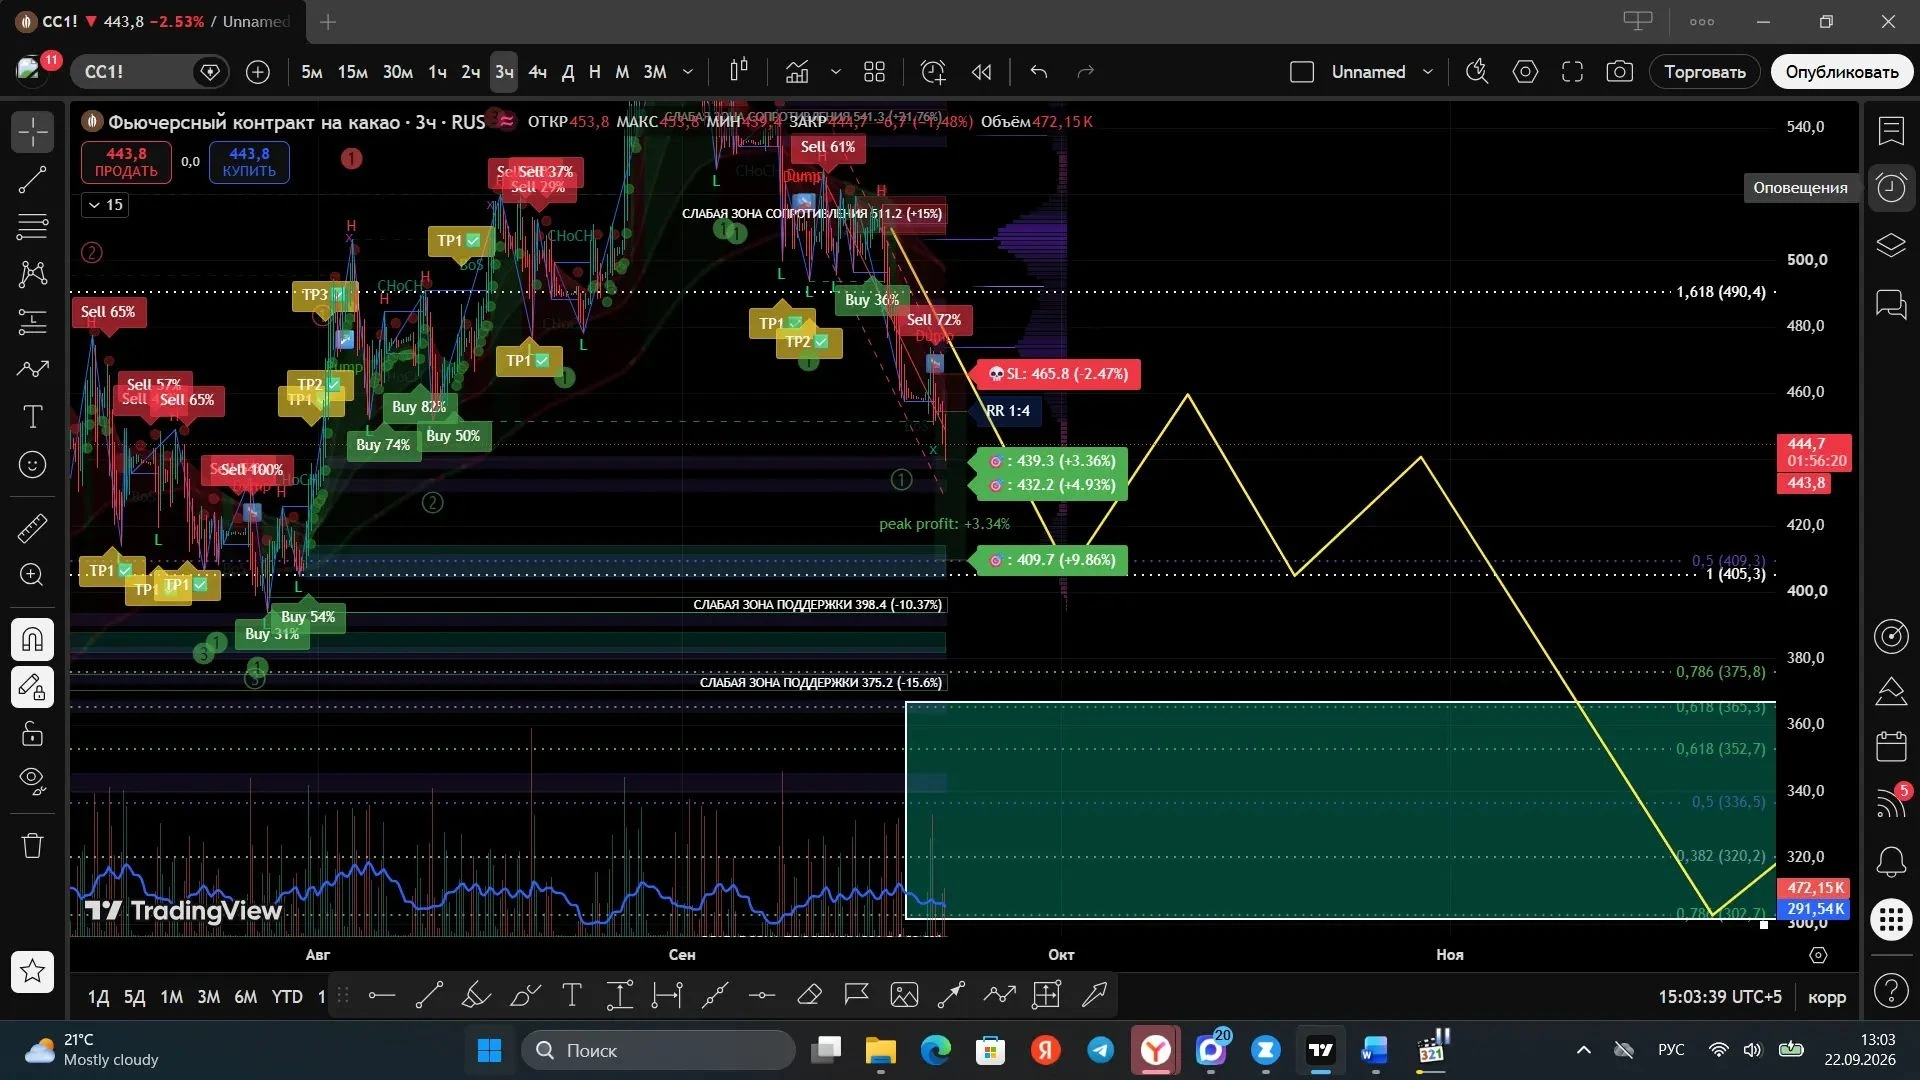The width and height of the screenshot is (1920, 1080).
Task: Expand the Unnamed layout dropdown
Action: tap(1428, 72)
